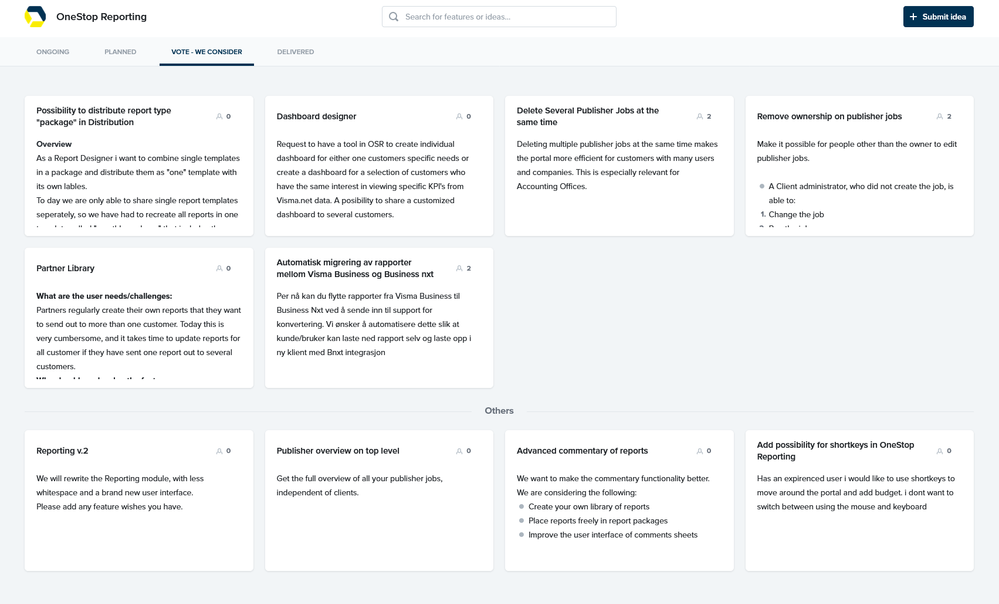The height and width of the screenshot is (604, 999).
Task: Click the OneStop Reporting logo icon
Action: coord(37,16)
